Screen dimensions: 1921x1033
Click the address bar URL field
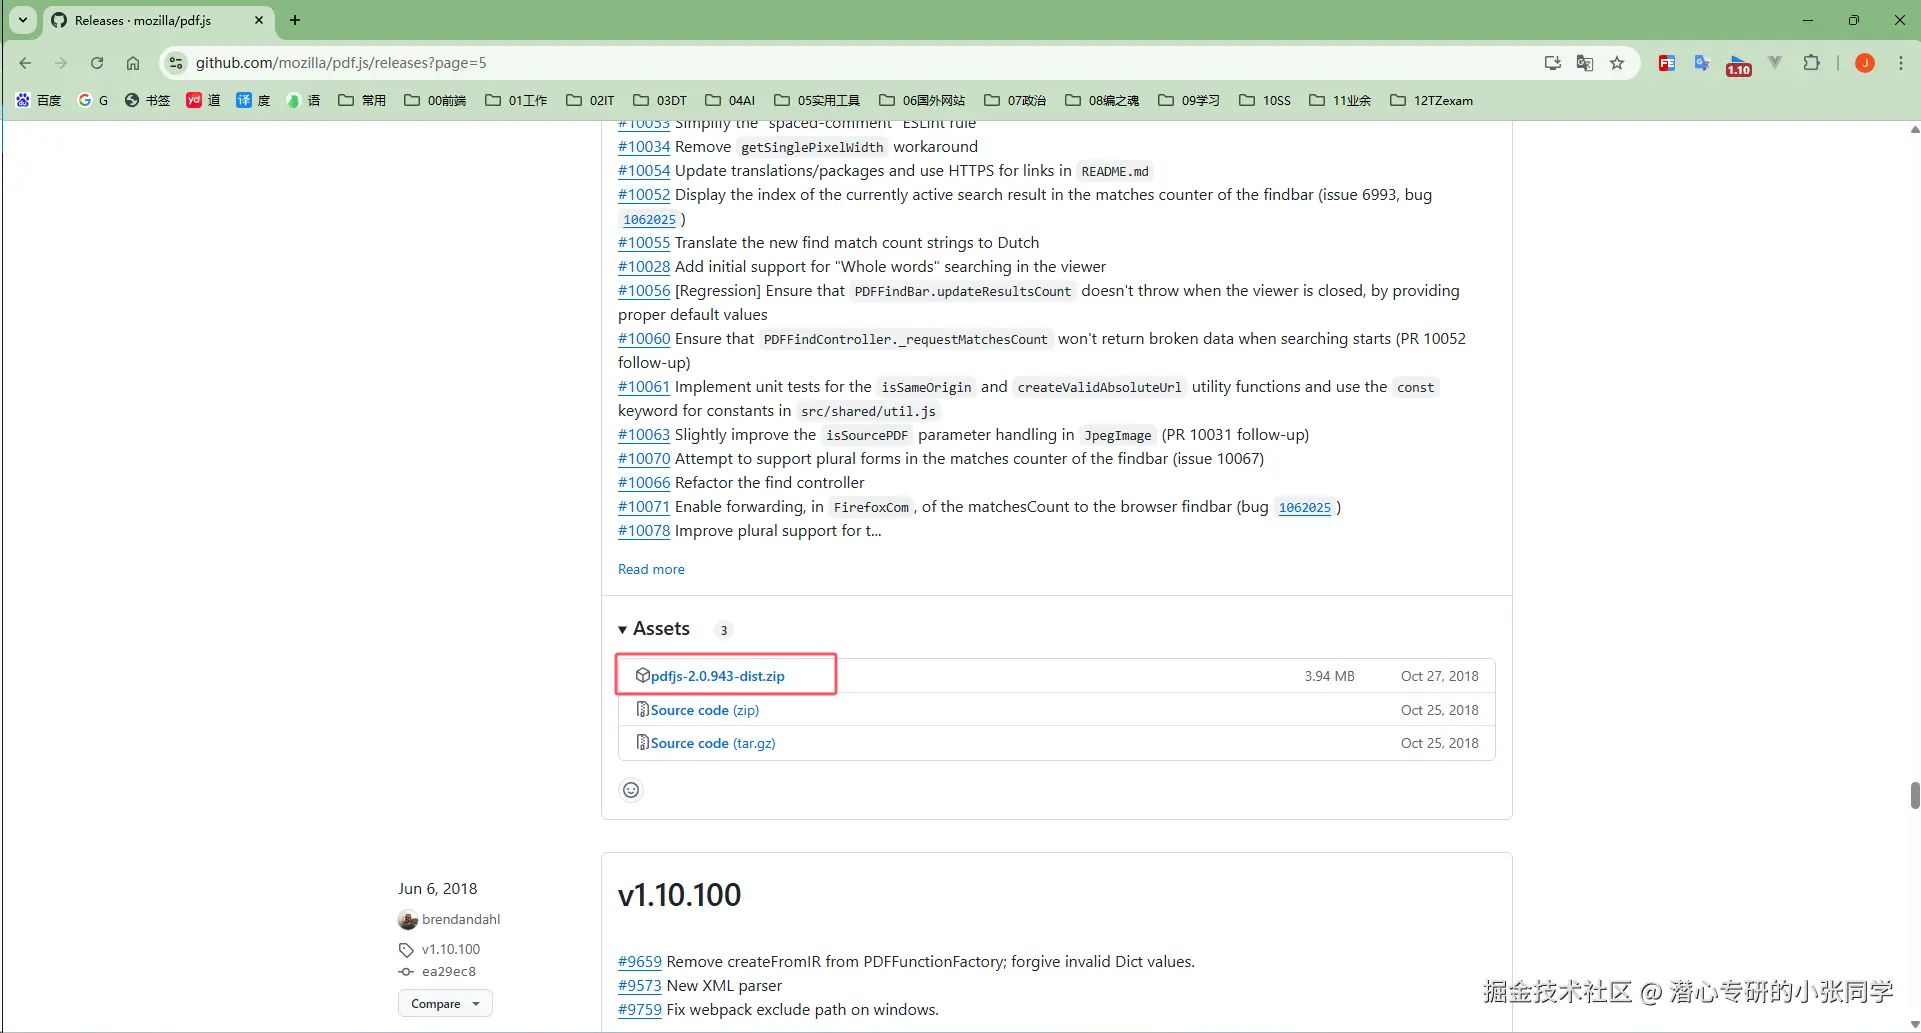click(860, 63)
